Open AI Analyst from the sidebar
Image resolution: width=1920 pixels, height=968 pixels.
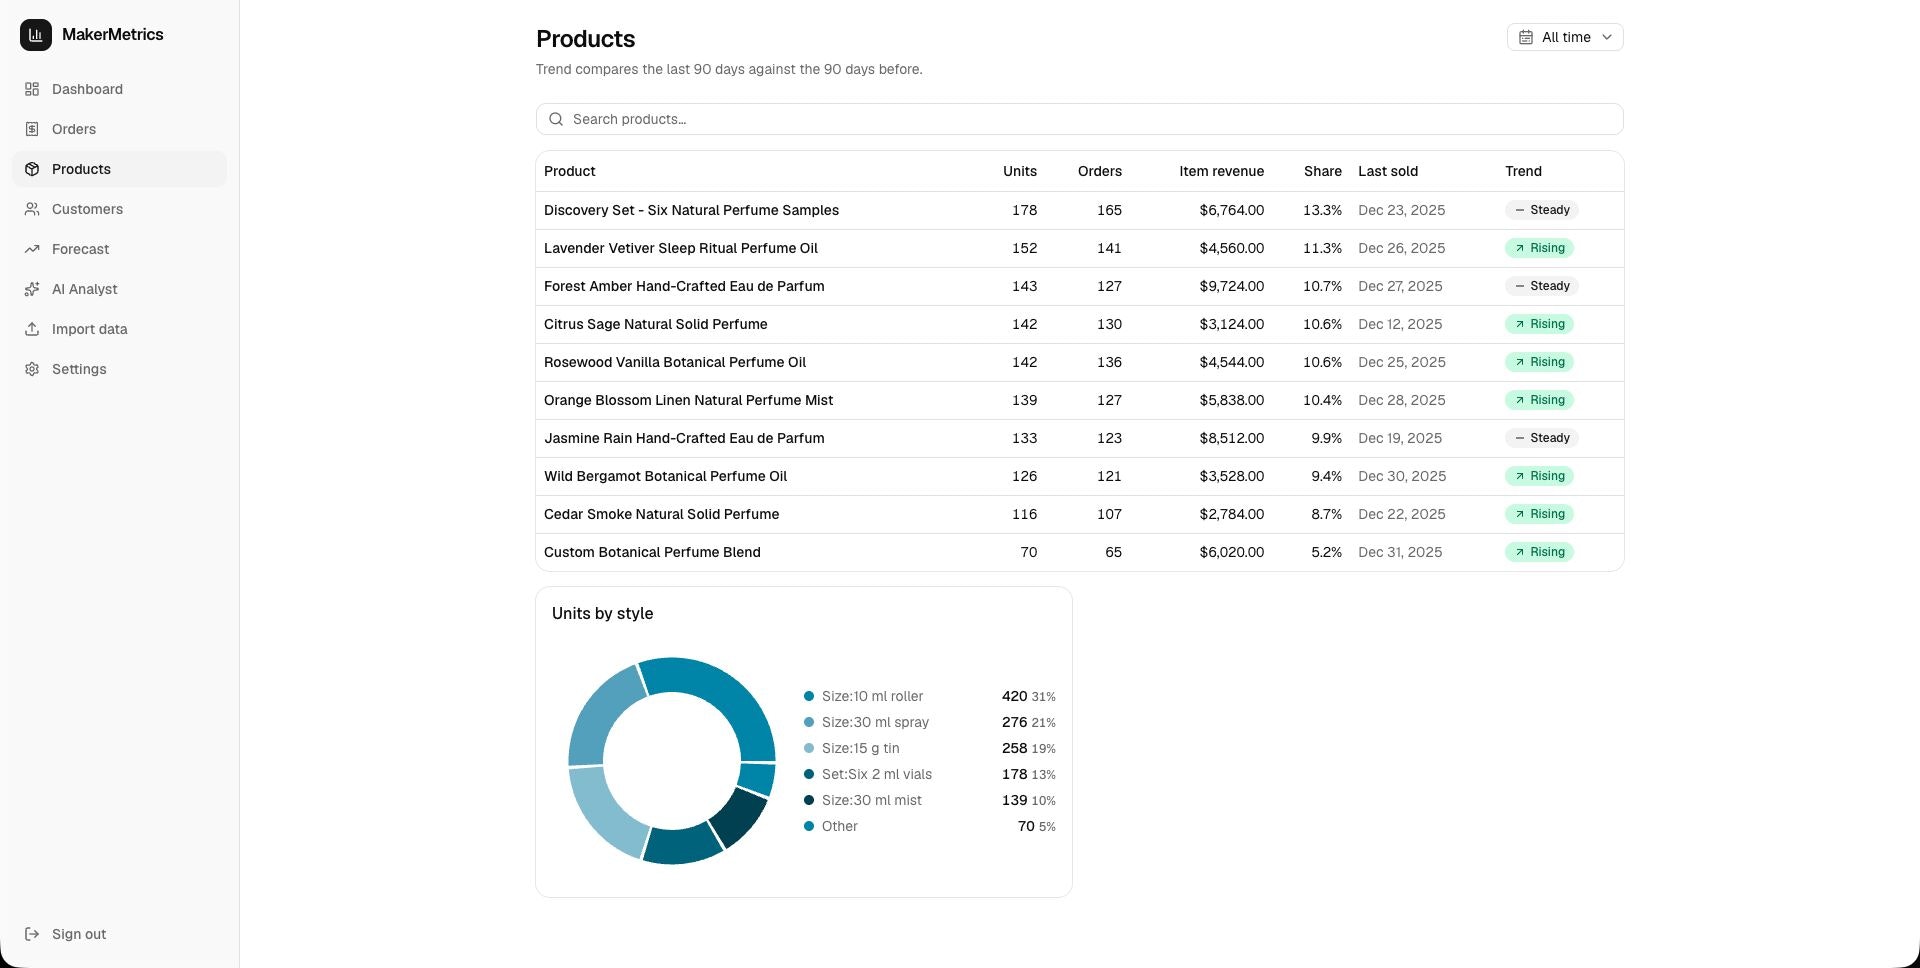(119, 289)
